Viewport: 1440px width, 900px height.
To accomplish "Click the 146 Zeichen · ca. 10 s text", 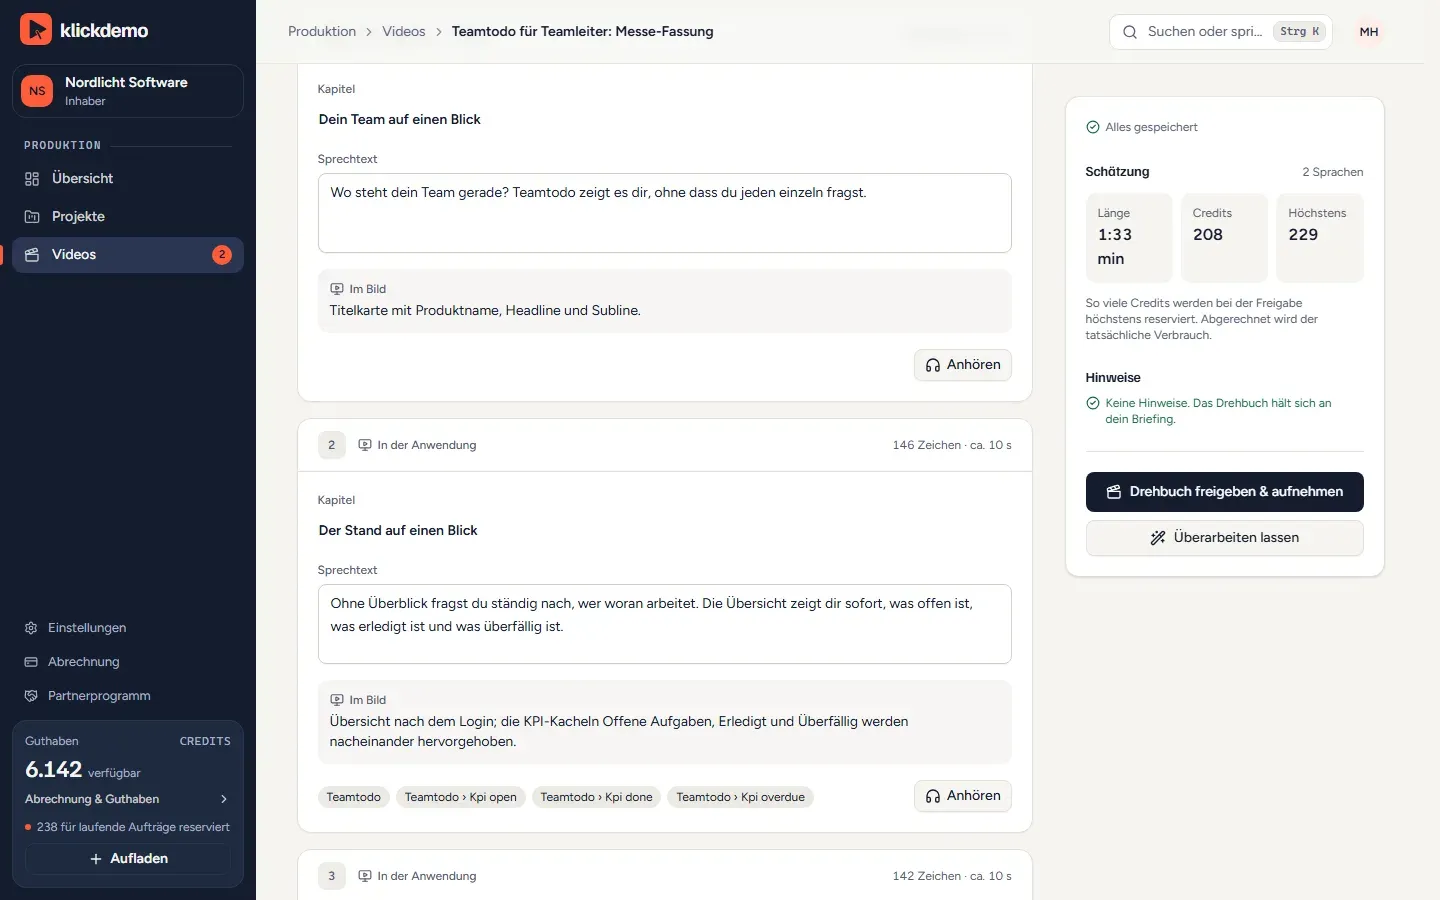I will [x=952, y=445].
